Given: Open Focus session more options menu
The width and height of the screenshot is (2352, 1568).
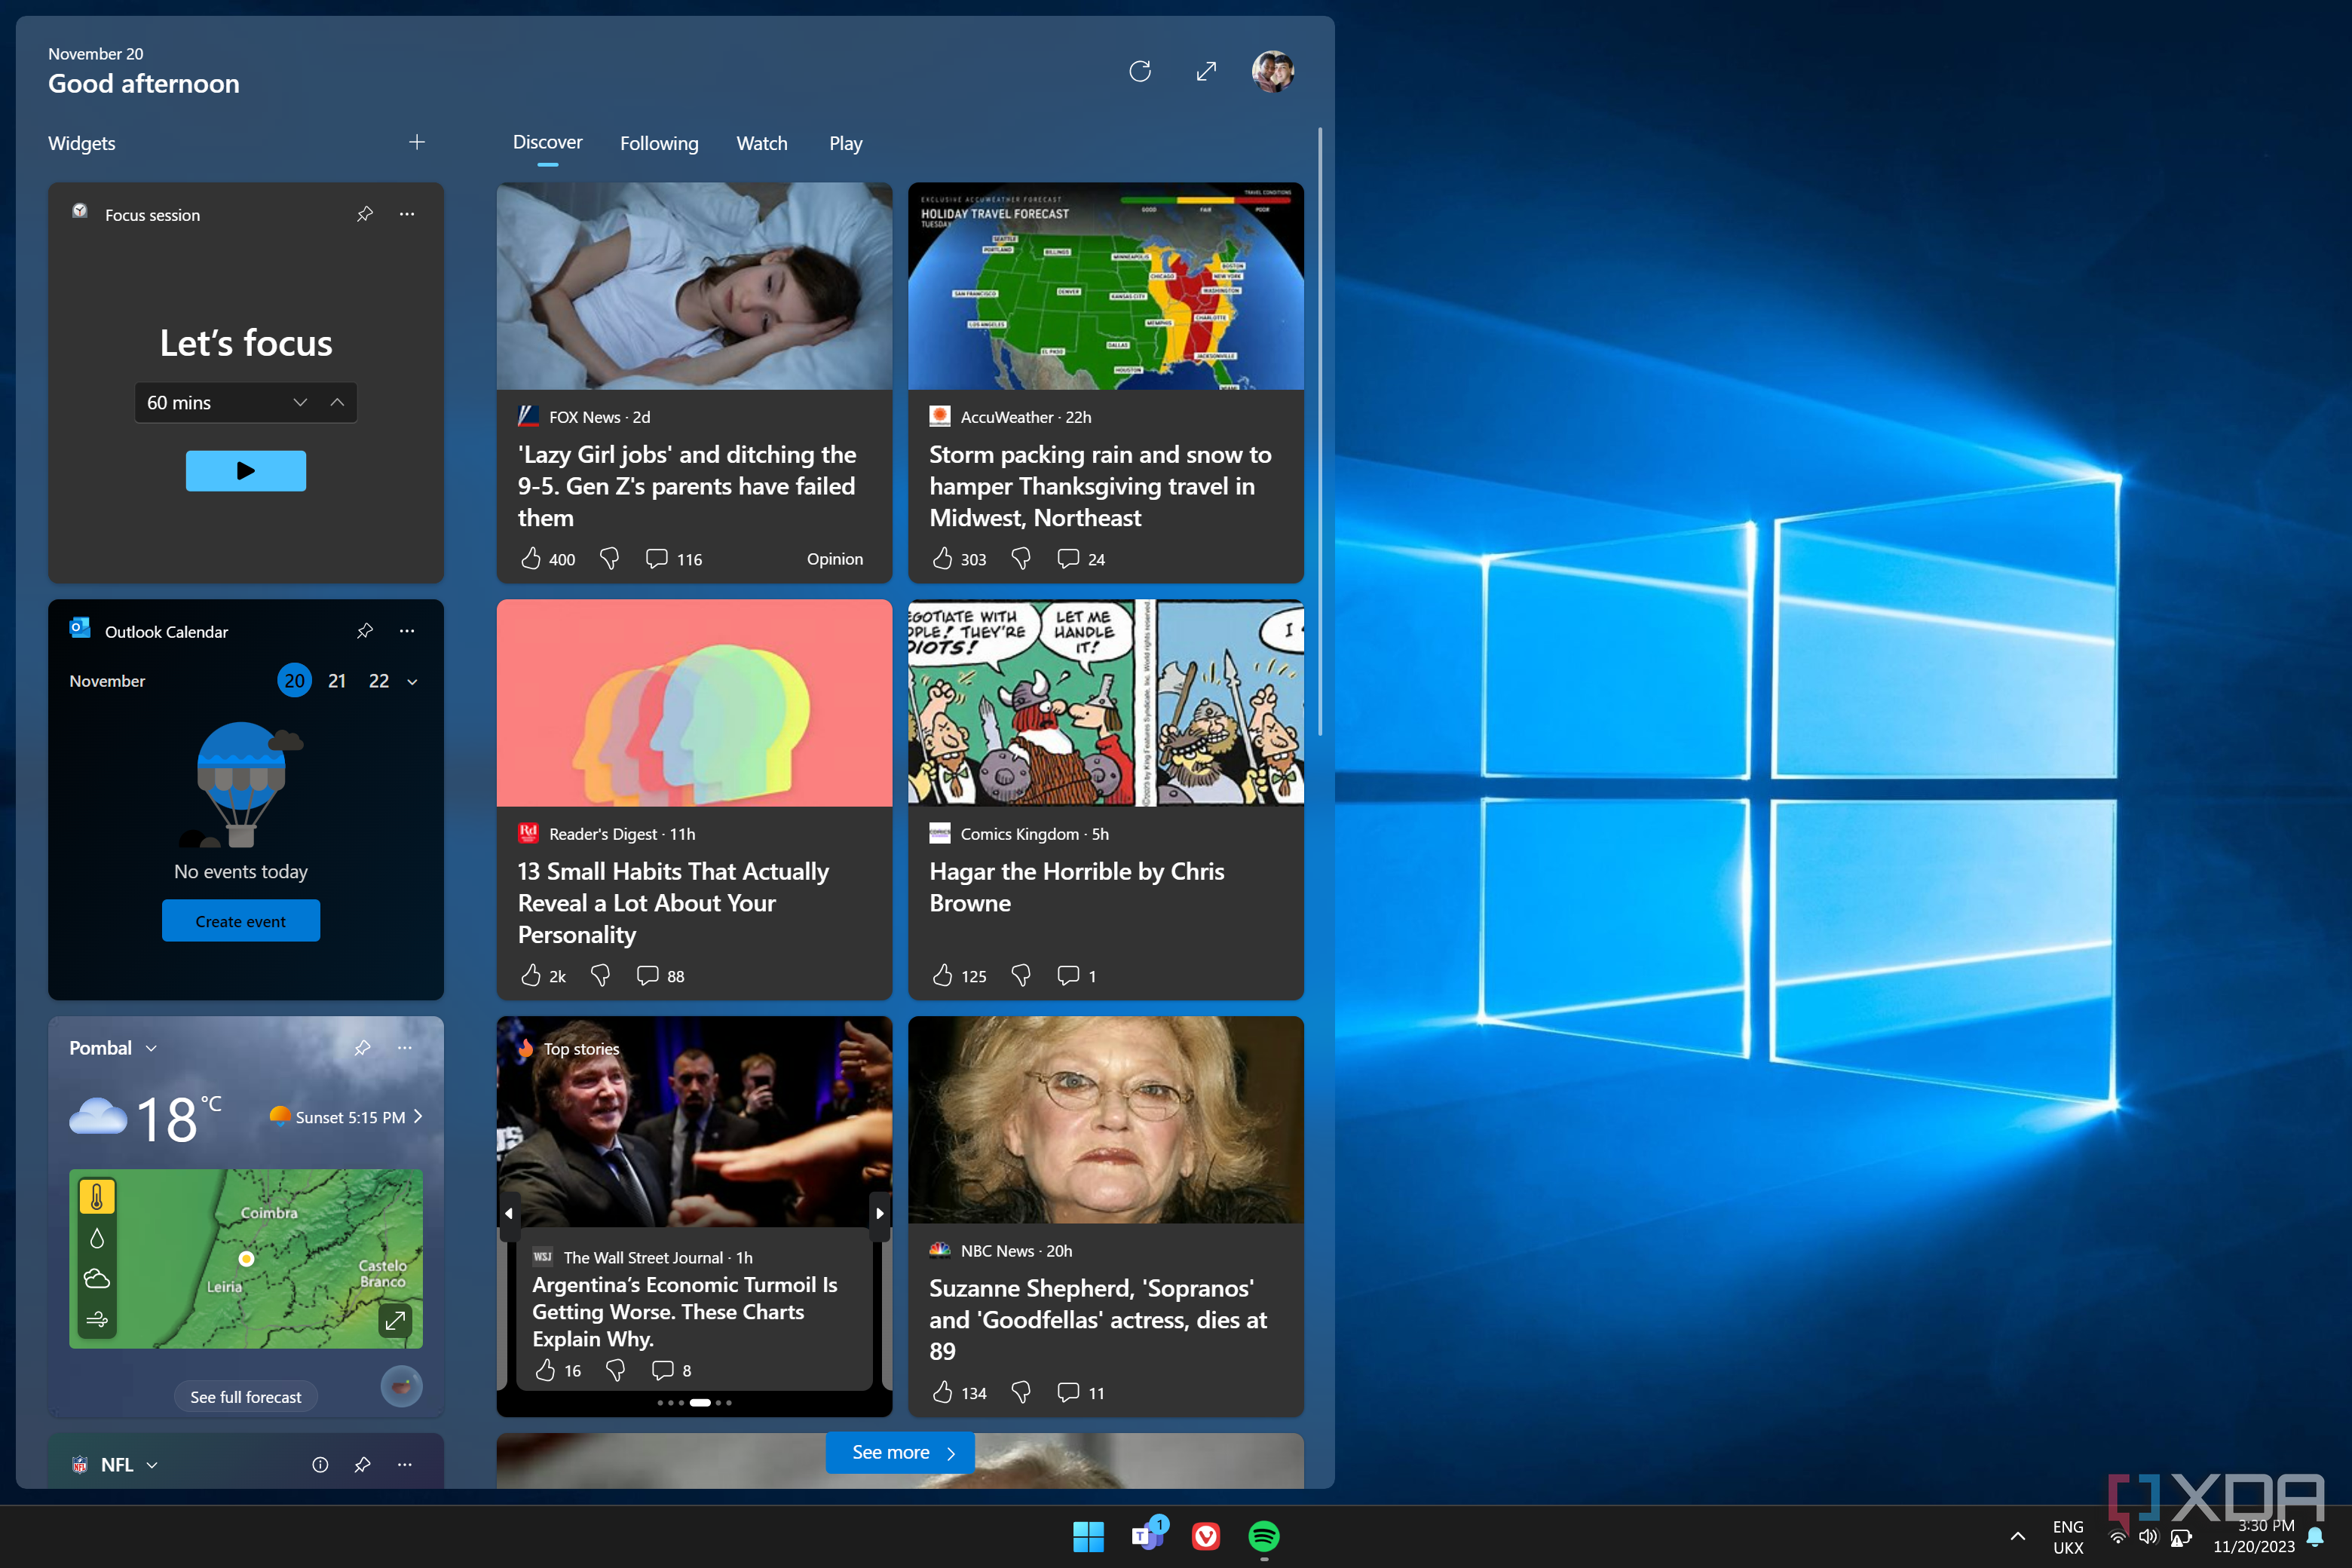Looking at the screenshot, I should 407,214.
